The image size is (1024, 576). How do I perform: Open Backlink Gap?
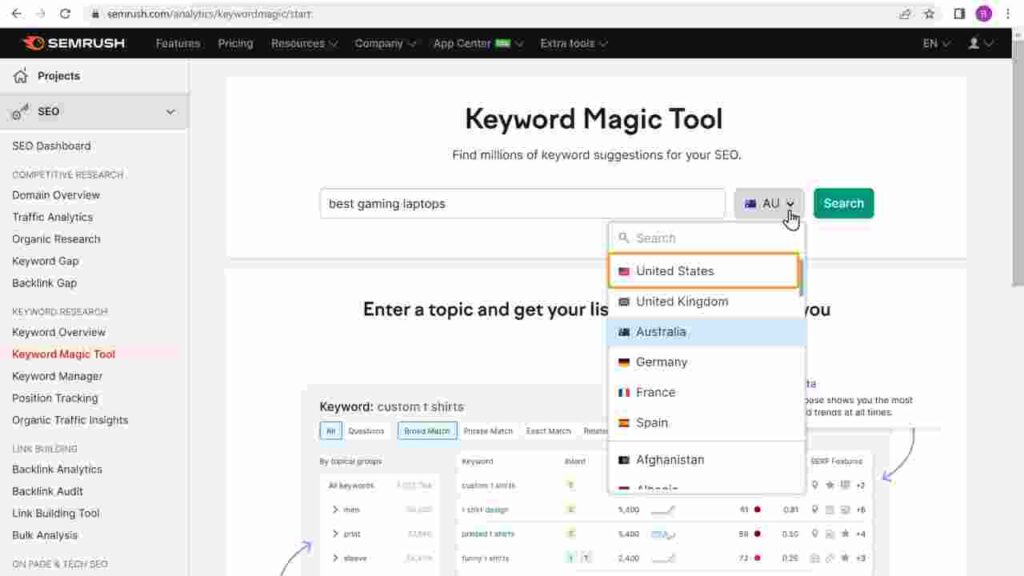coord(44,283)
